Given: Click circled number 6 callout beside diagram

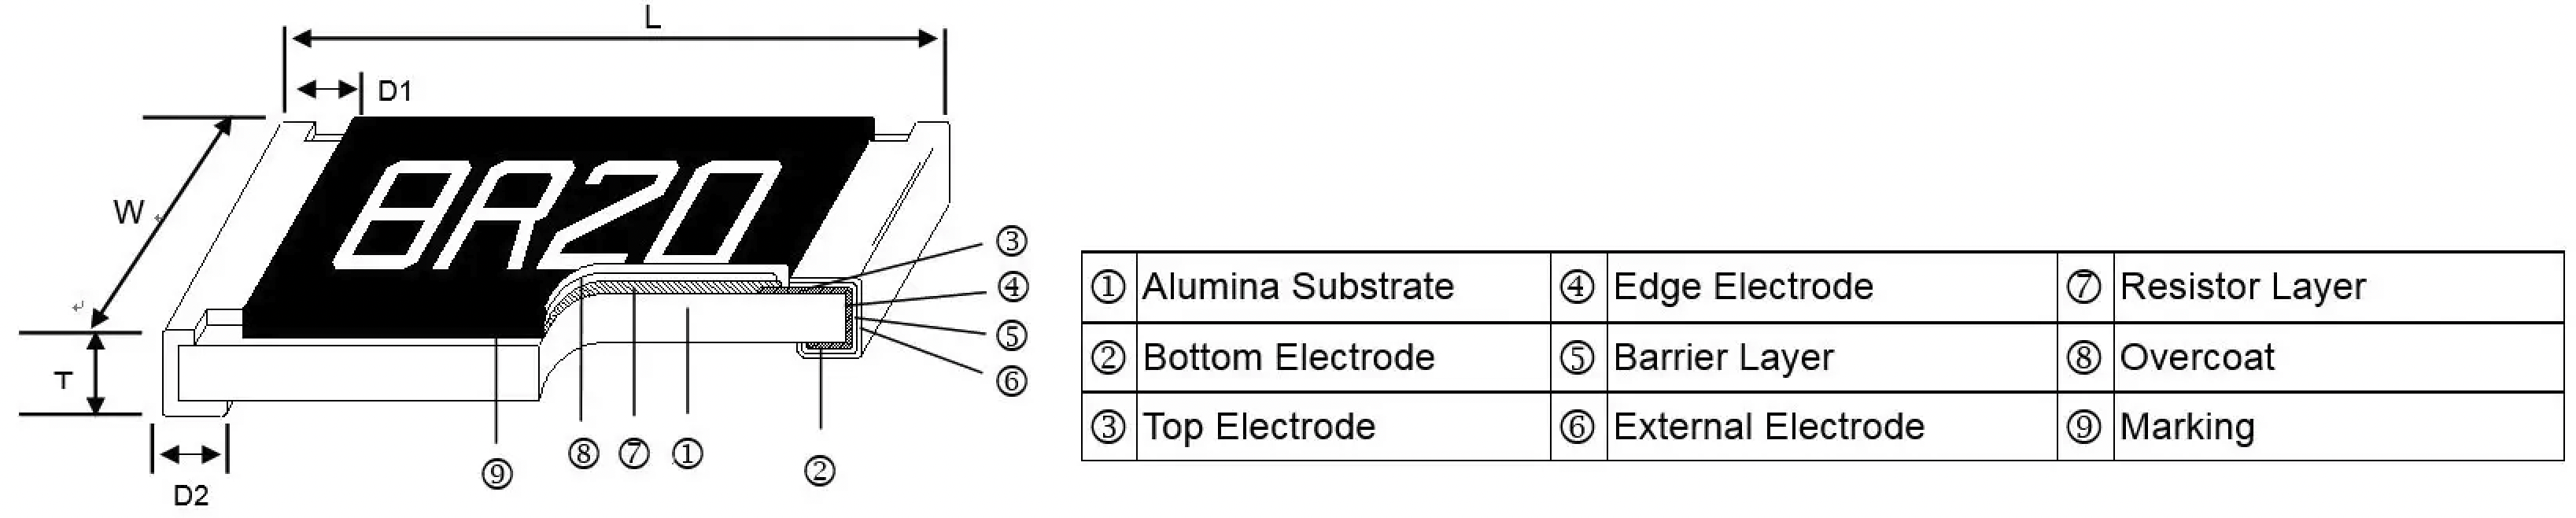Looking at the screenshot, I should tap(1012, 381).
